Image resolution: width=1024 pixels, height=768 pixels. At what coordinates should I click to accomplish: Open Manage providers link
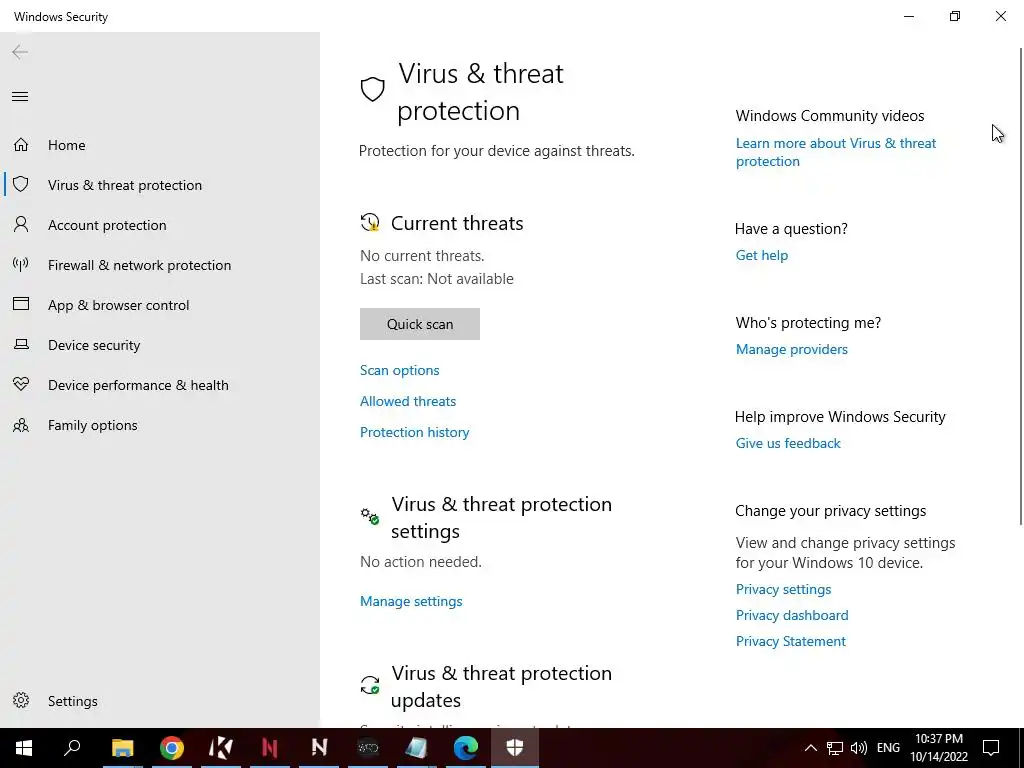click(x=792, y=349)
